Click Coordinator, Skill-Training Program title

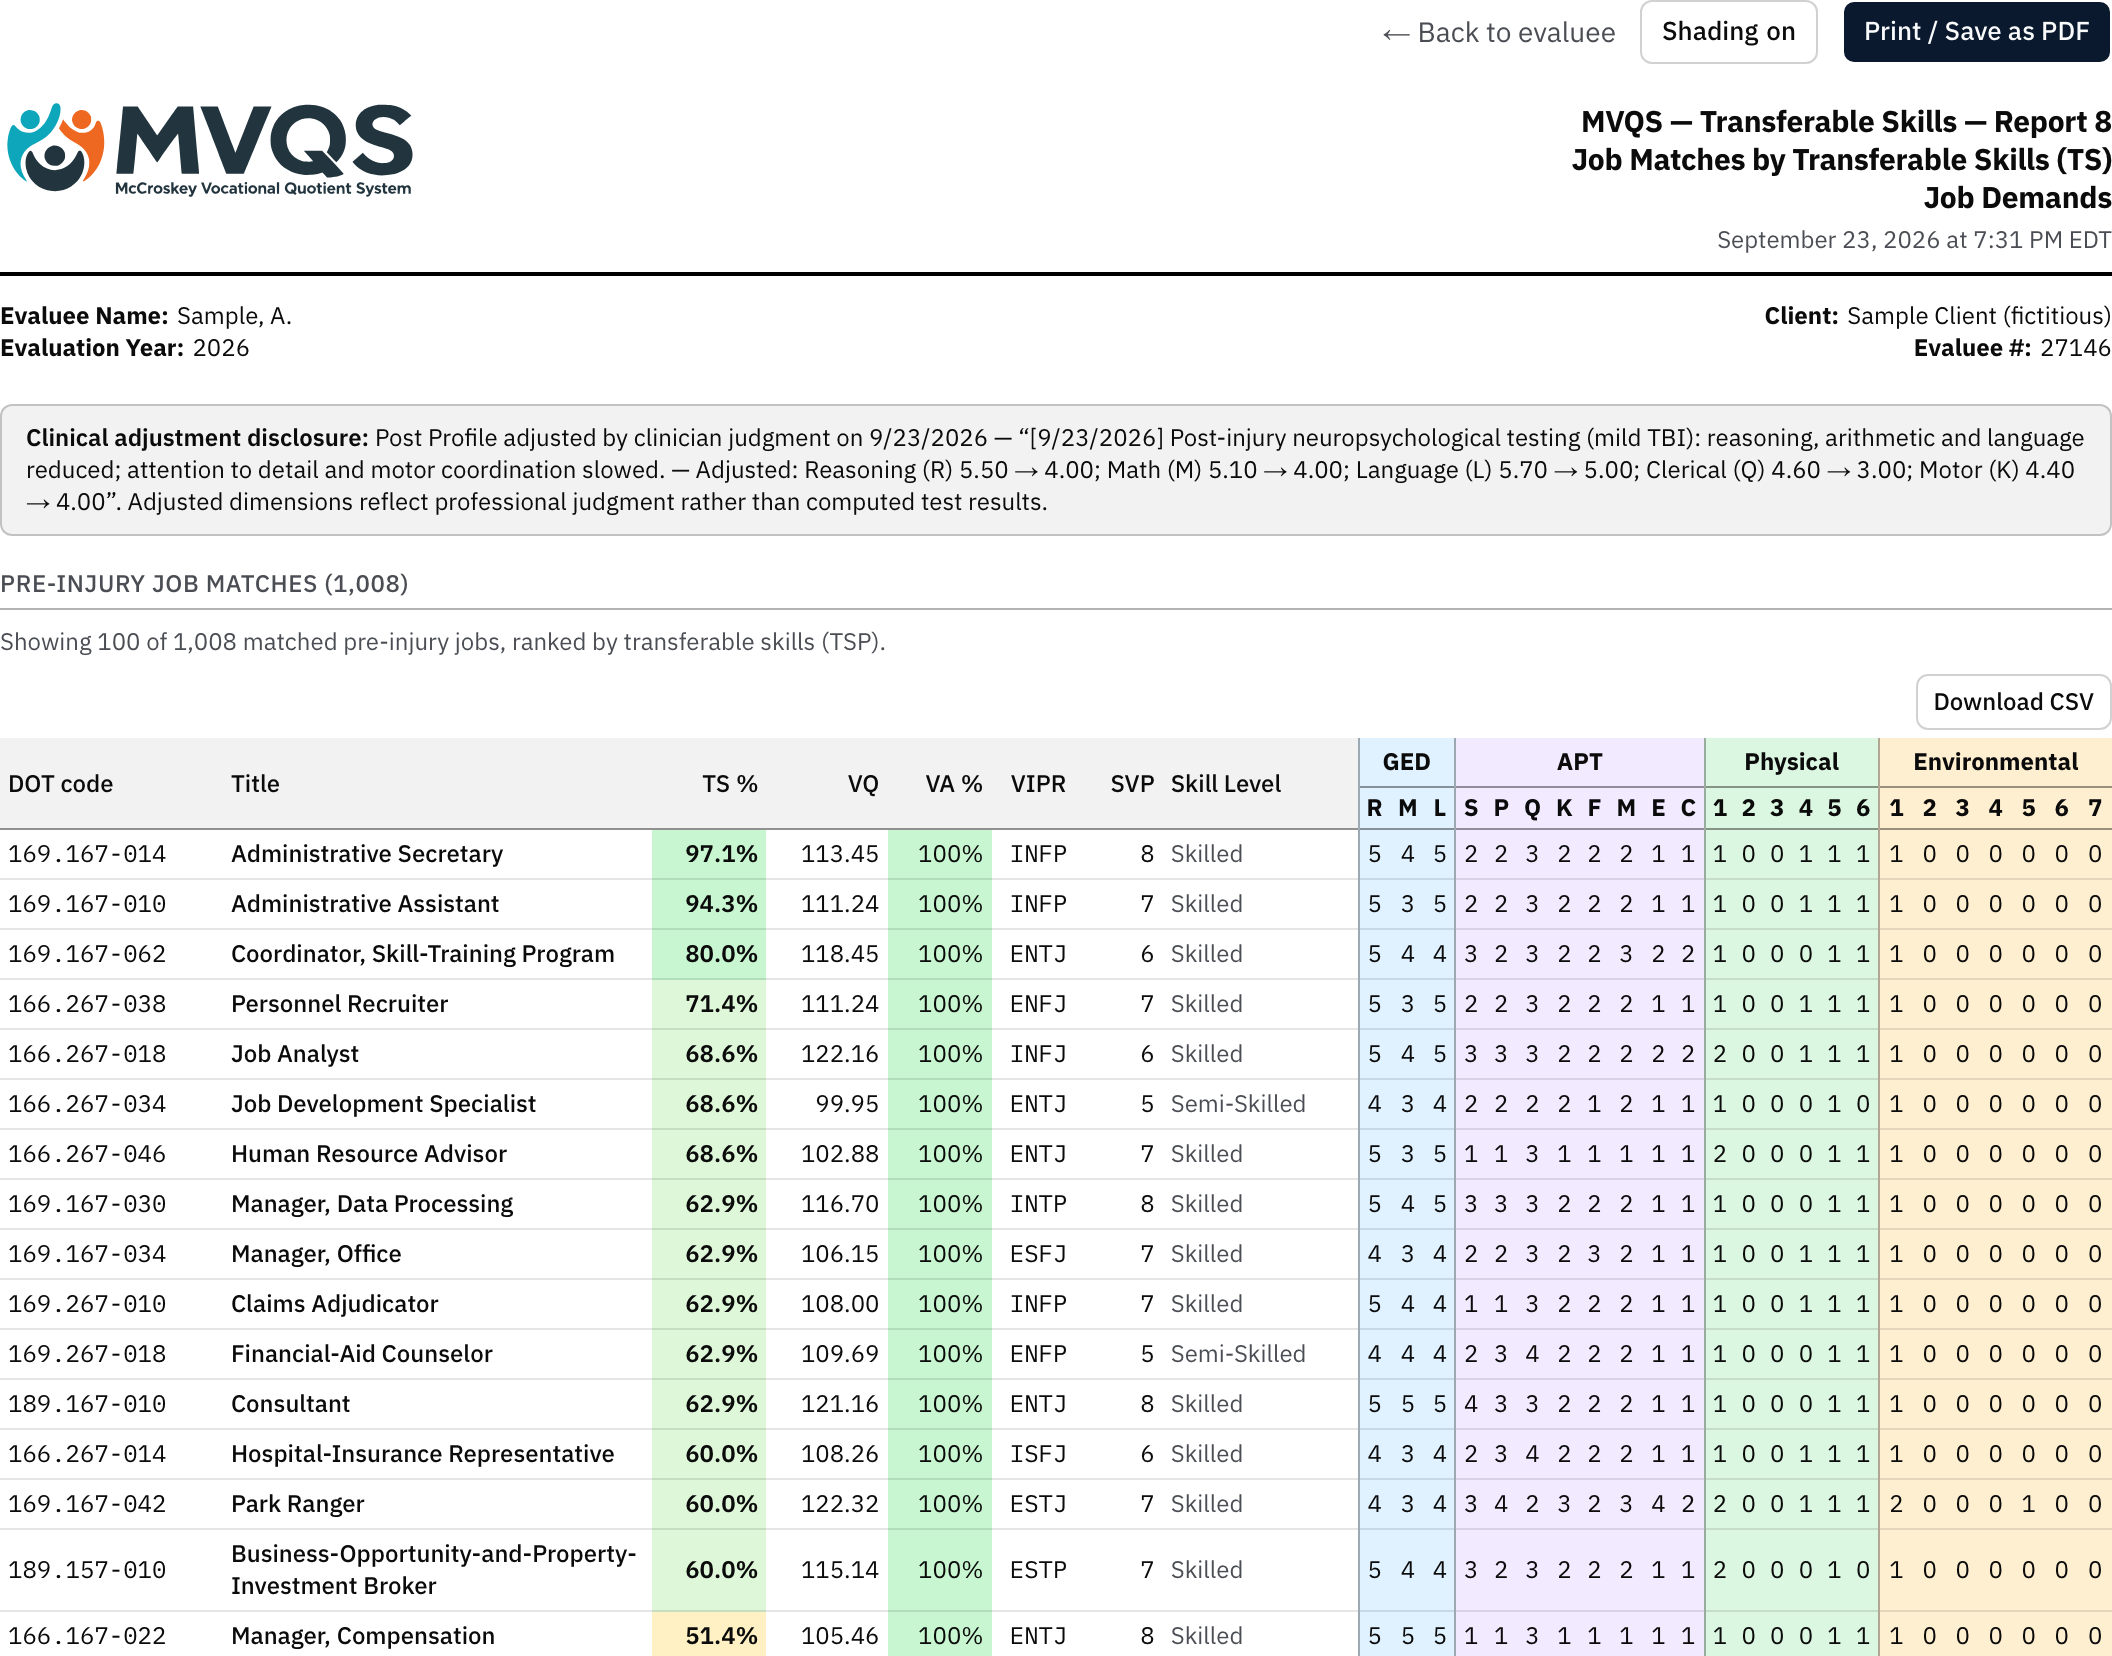click(x=422, y=954)
